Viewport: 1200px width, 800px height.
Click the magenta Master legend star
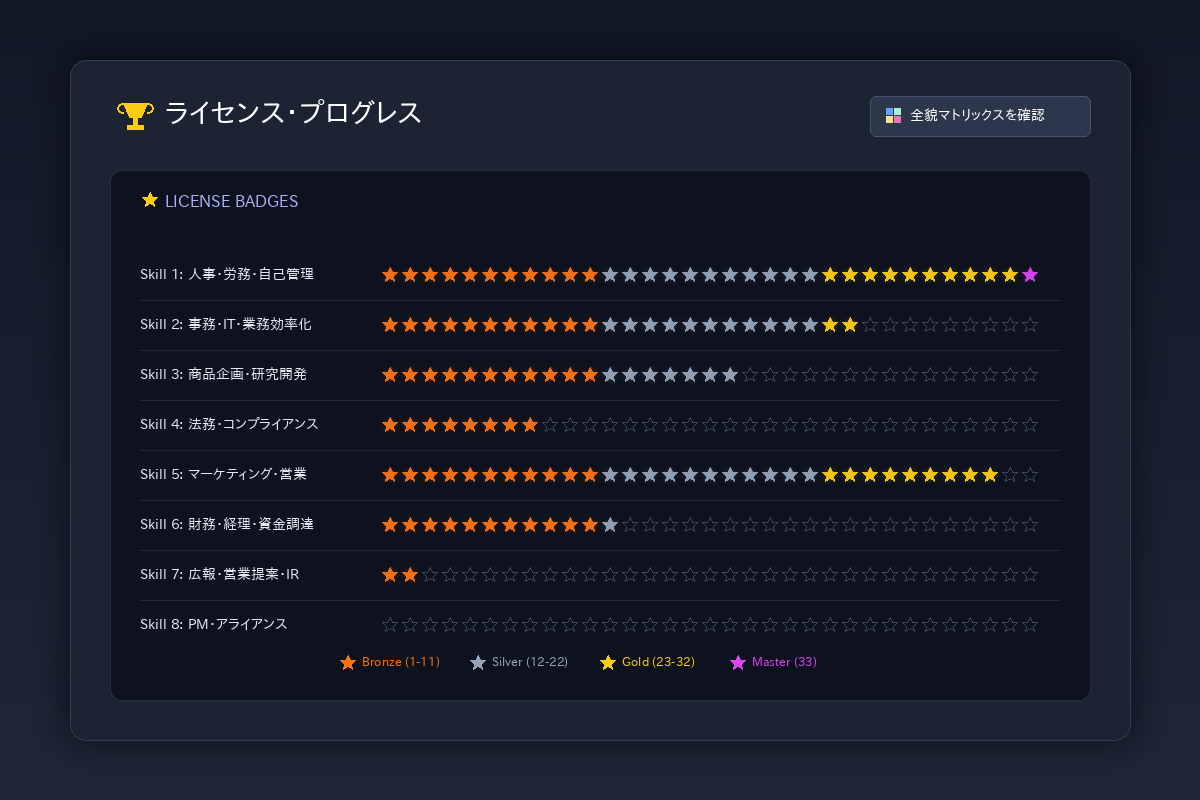pos(738,662)
